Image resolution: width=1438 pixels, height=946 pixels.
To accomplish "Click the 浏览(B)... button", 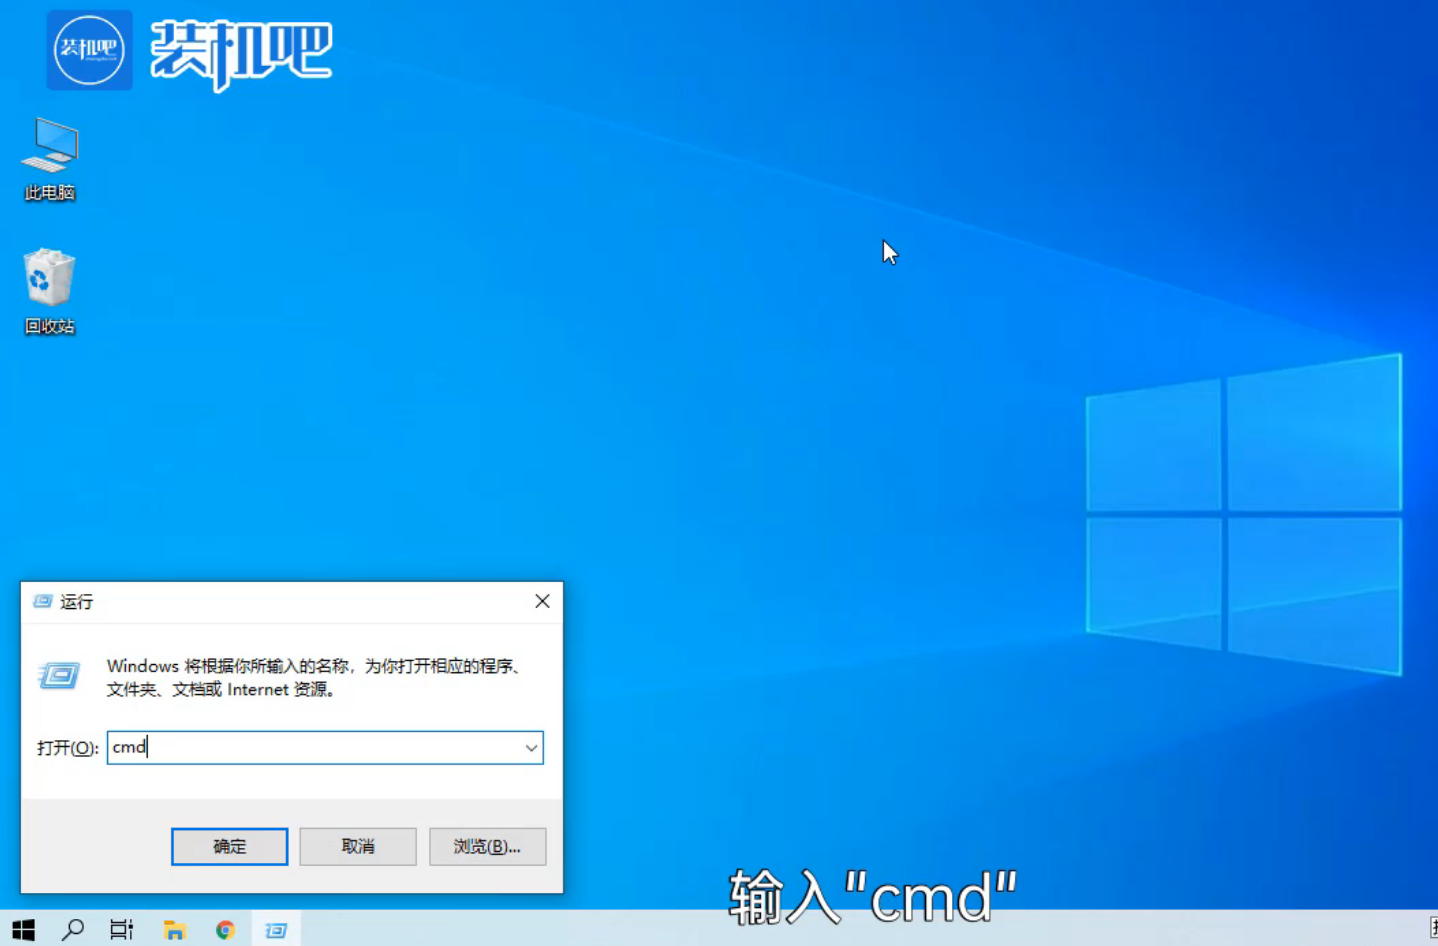I will pyautogui.click(x=487, y=846).
